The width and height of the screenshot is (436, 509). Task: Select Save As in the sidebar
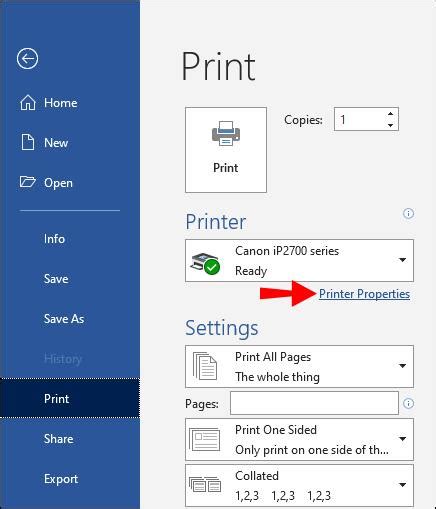tap(64, 319)
